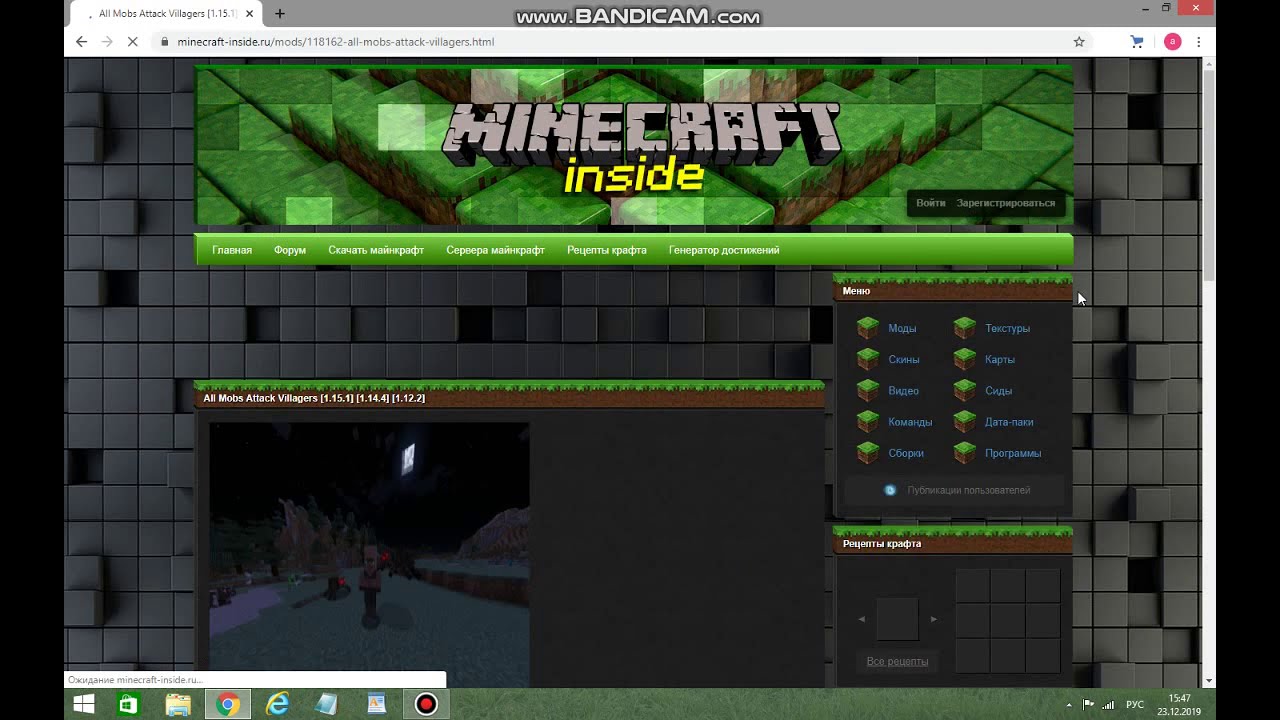Click the Все рецепты link
This screenshot has height=720, width=1280.
coord(897,661)
